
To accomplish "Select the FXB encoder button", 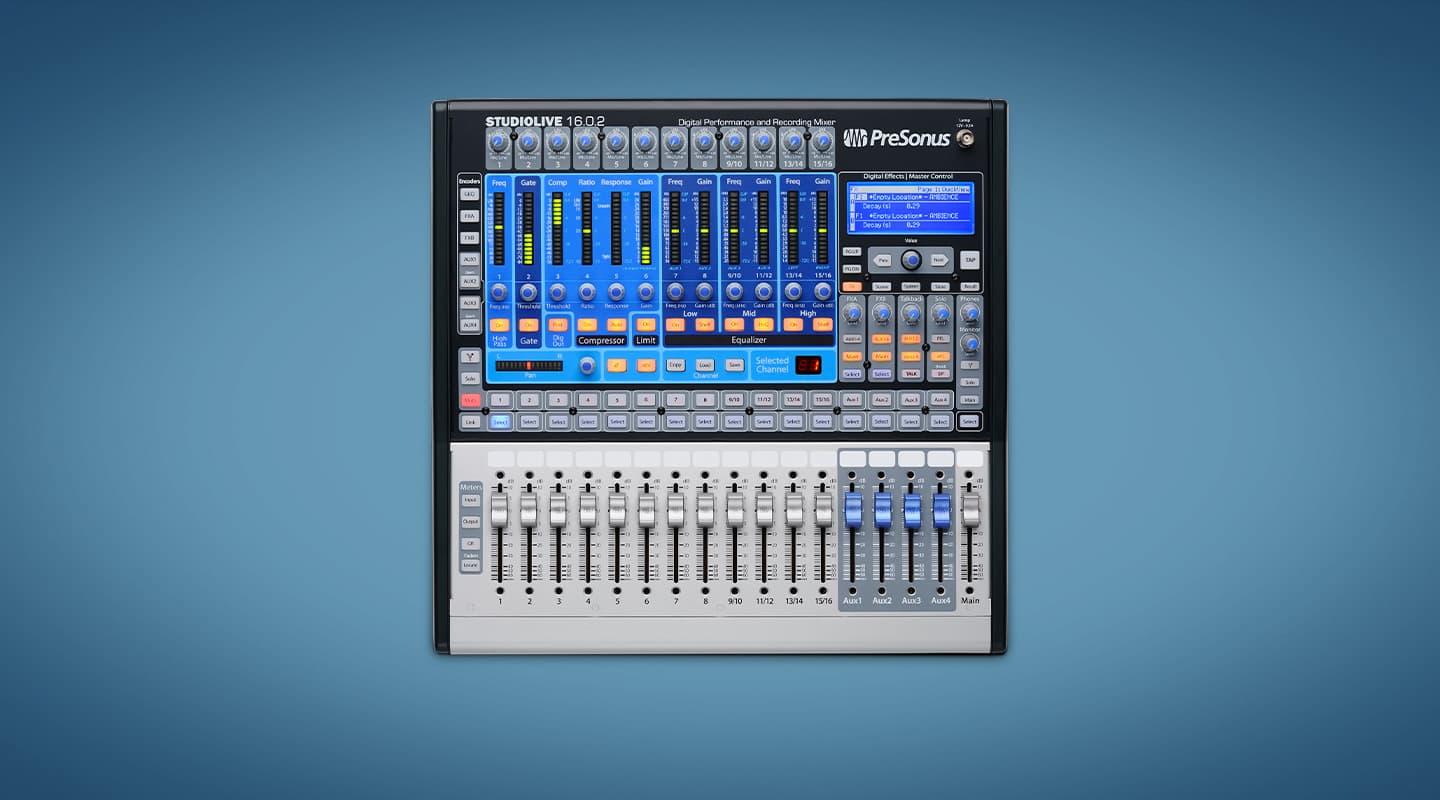I will 469,238.
